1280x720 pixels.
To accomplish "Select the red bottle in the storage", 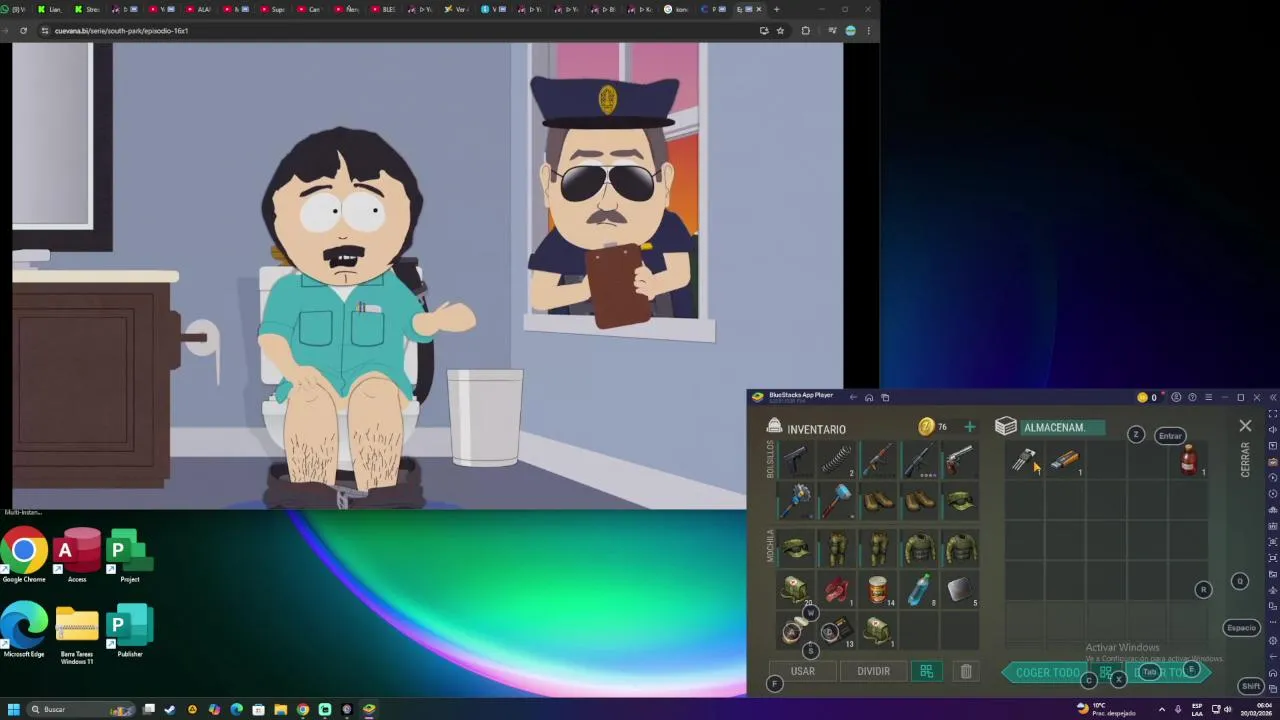I will (x=1188, y=460).
